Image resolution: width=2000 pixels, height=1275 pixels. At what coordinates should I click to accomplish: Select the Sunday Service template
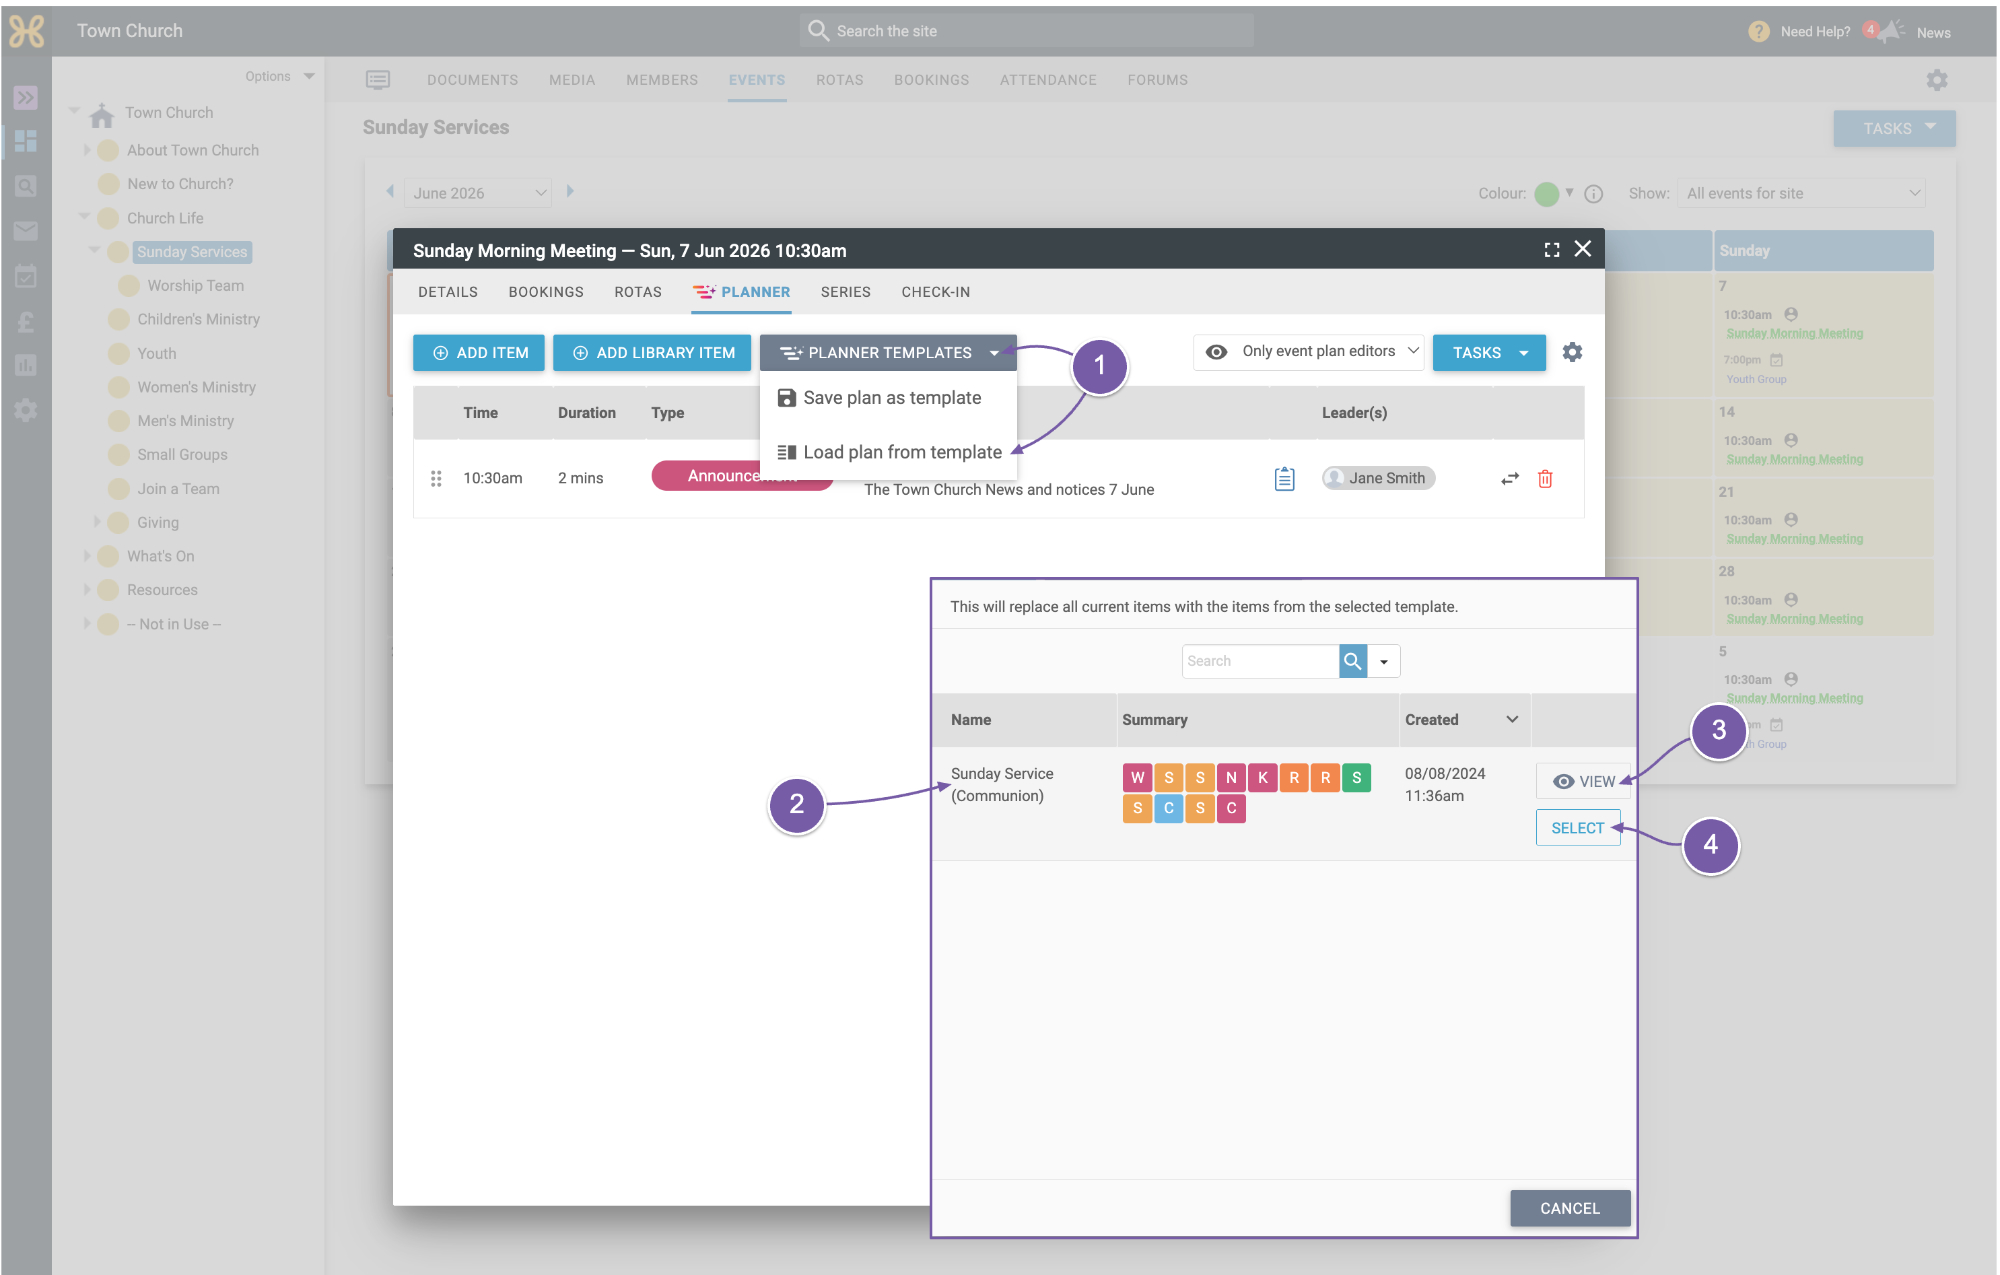[x=1578, y=828]
